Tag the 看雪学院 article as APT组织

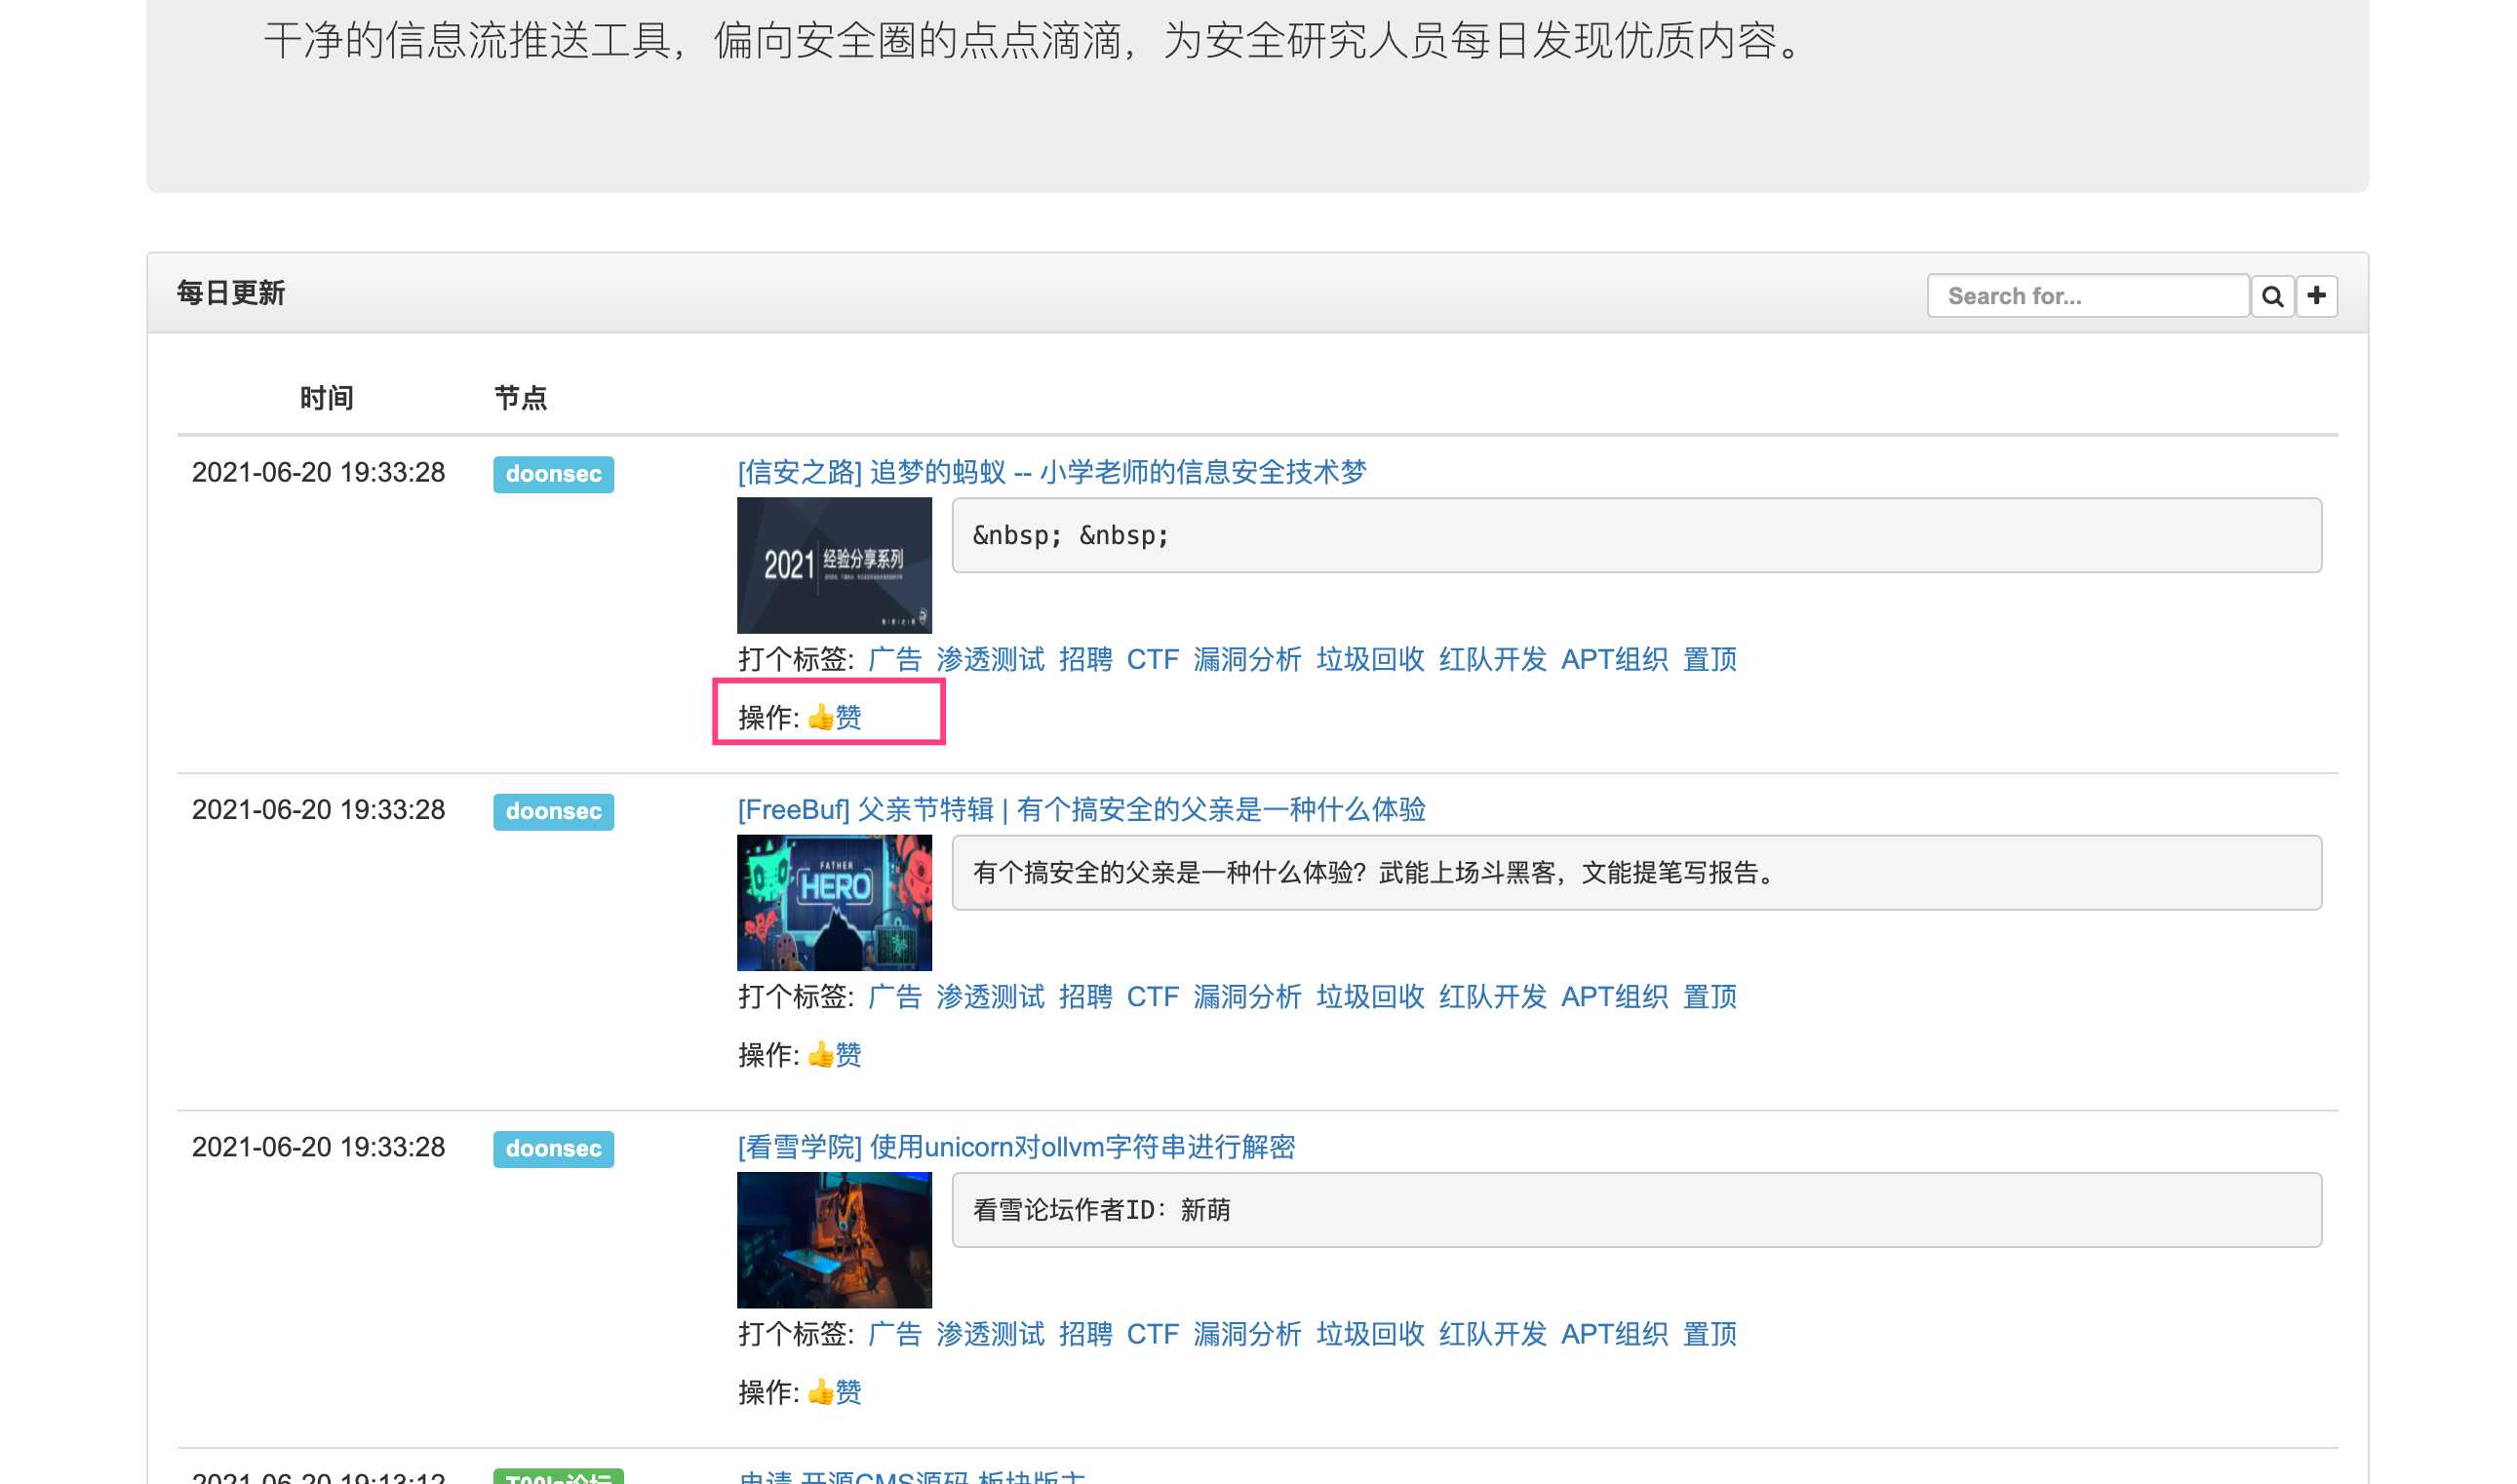pos(1614,1333)
